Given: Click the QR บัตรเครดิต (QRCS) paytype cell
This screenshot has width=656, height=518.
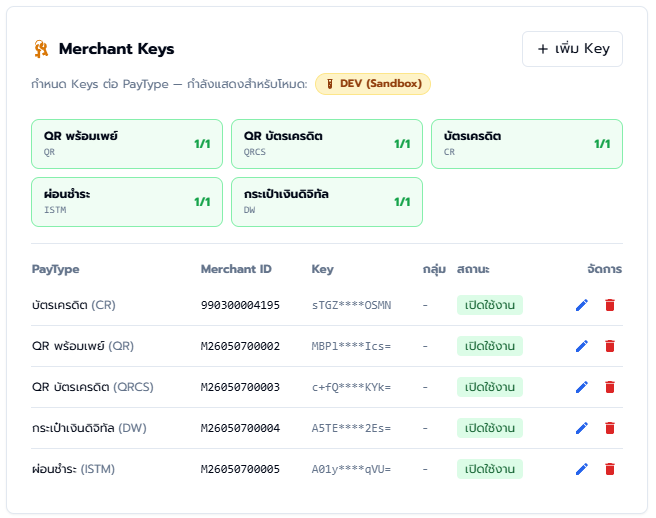Looking at the screenshot, I should [92, 387].
